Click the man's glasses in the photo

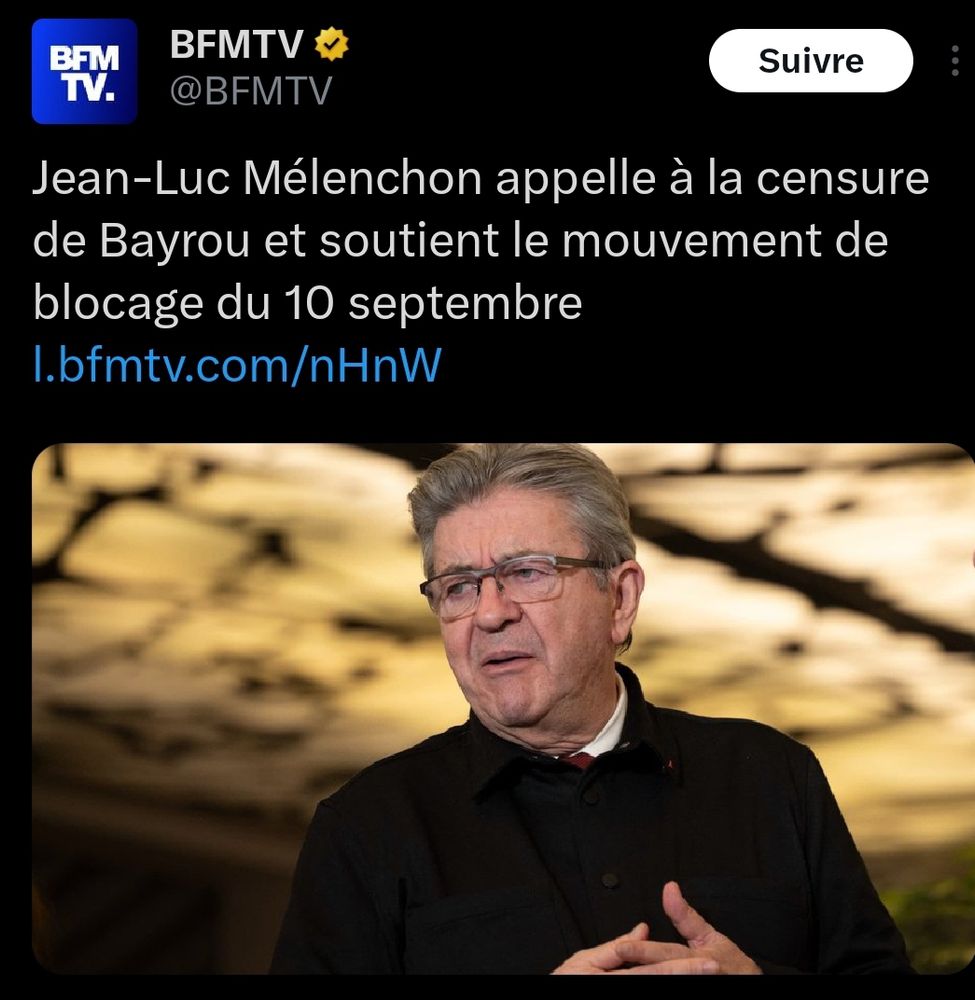point(512,584)
